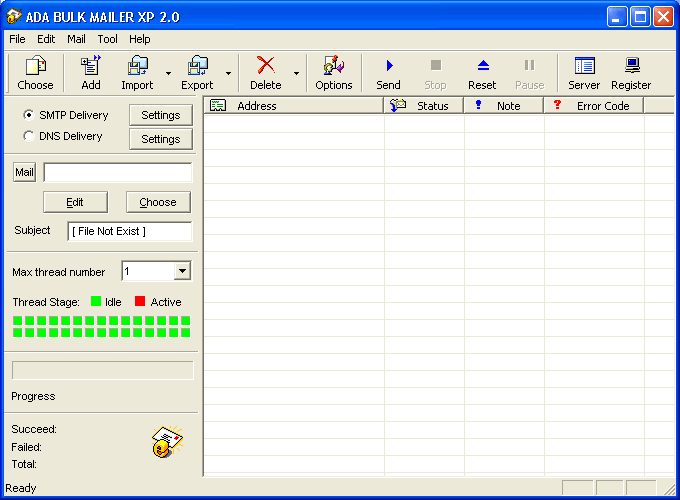Click the Subject input field
680x500 pixels.
pyautogui.click(x=130, y=231)
